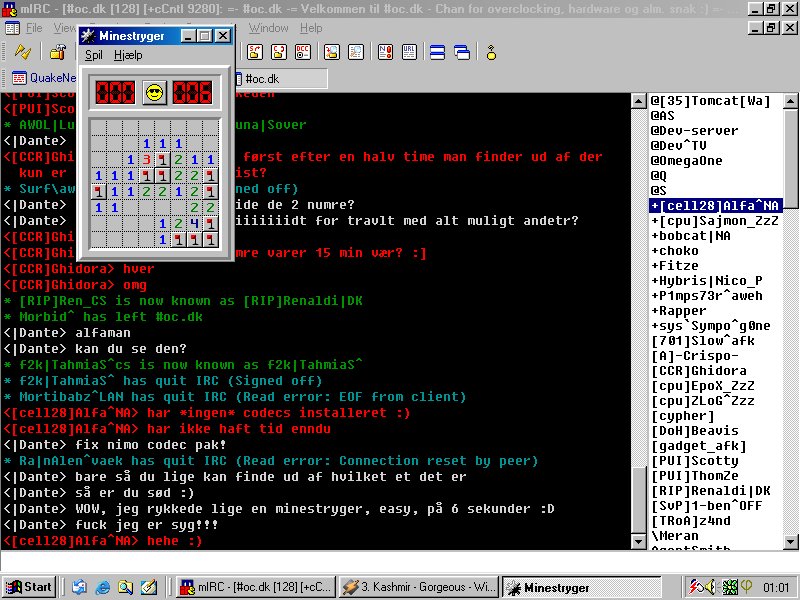Click the Minestryger title bar mine icon

pos(88,36)
